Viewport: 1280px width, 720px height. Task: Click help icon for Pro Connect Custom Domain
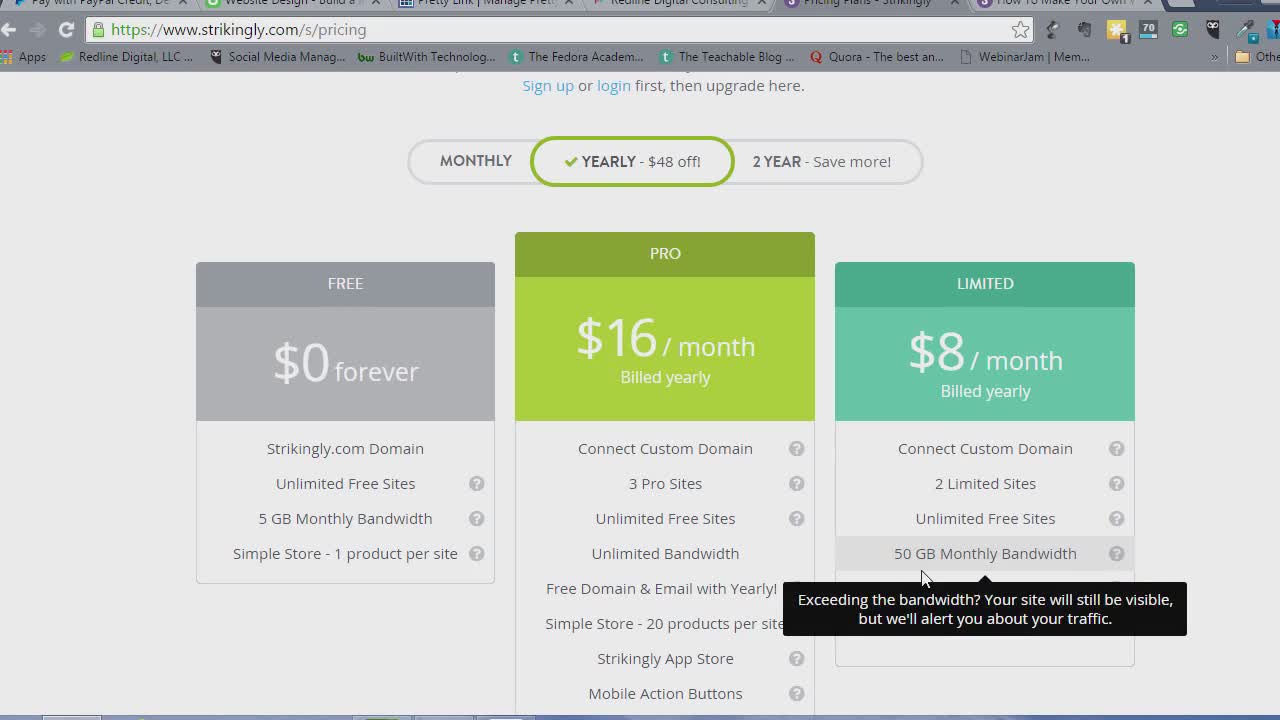[x=797, y=448]
